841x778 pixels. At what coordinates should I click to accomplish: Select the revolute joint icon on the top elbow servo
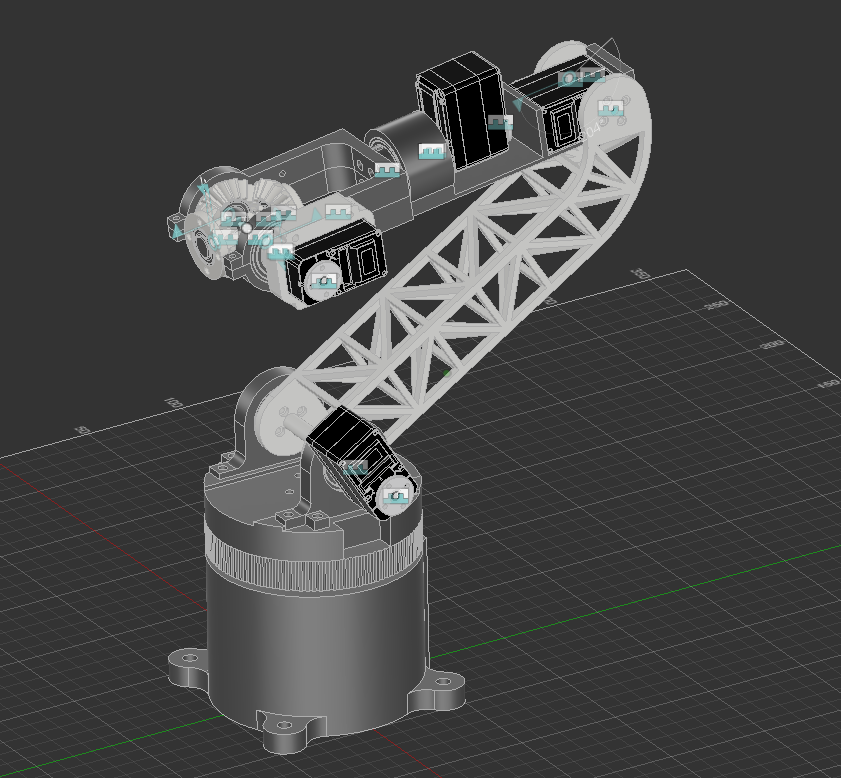[x=570, y=79]
